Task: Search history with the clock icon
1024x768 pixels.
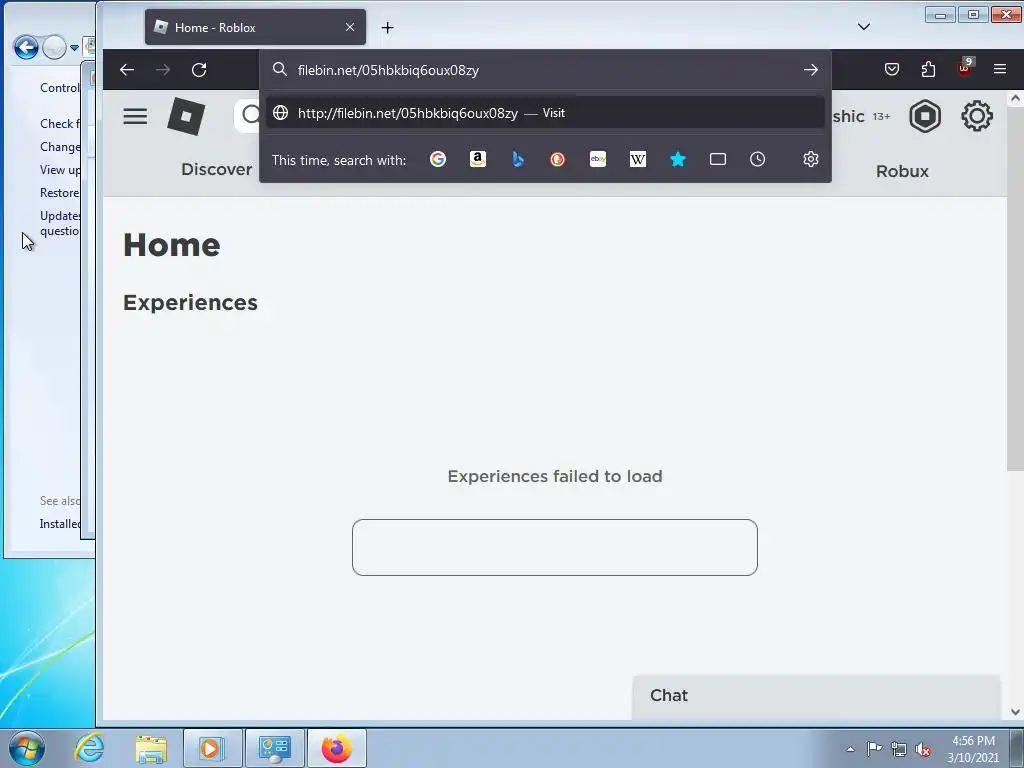Action: pos(758,159)
